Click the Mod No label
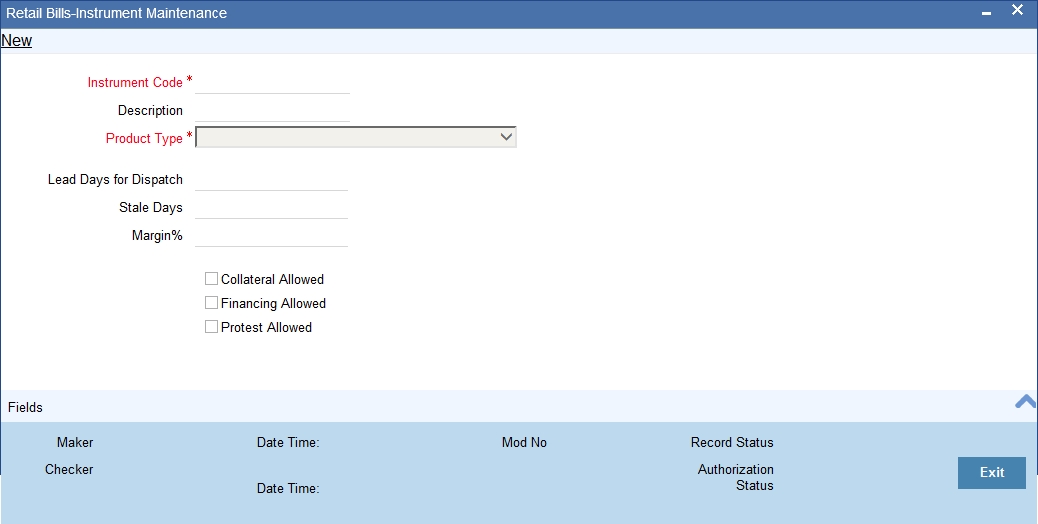The height and width of the screenshot is (524, 1038). [524, 442]
